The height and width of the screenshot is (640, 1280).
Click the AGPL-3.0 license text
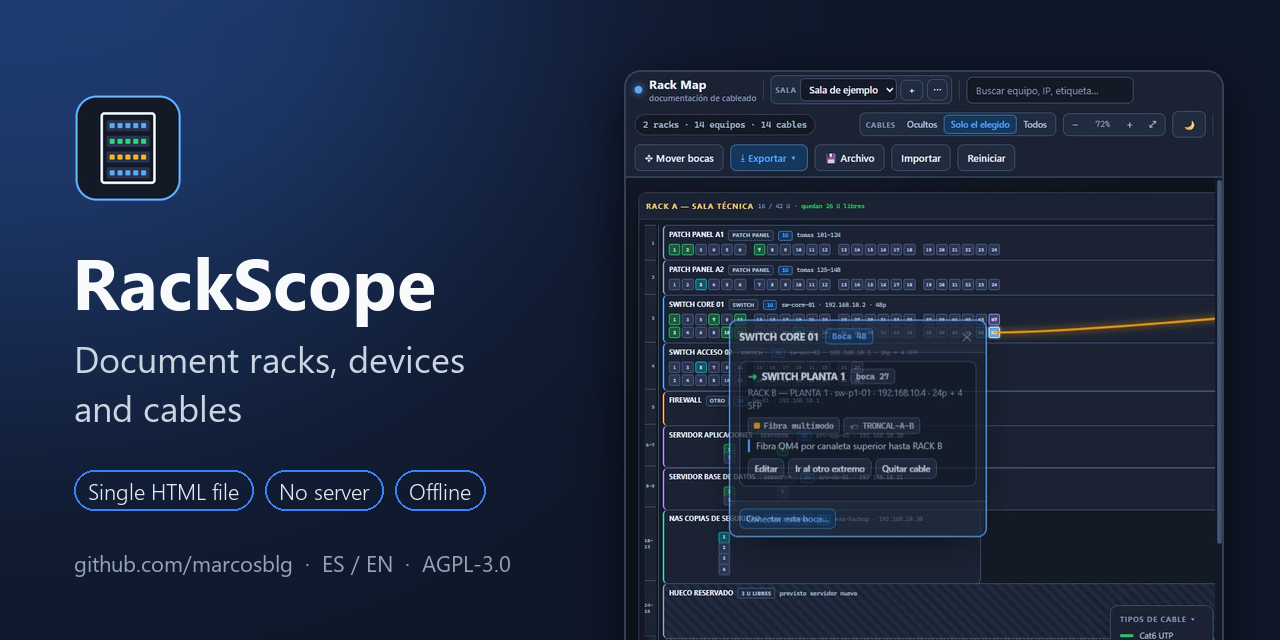click(466, 564)
